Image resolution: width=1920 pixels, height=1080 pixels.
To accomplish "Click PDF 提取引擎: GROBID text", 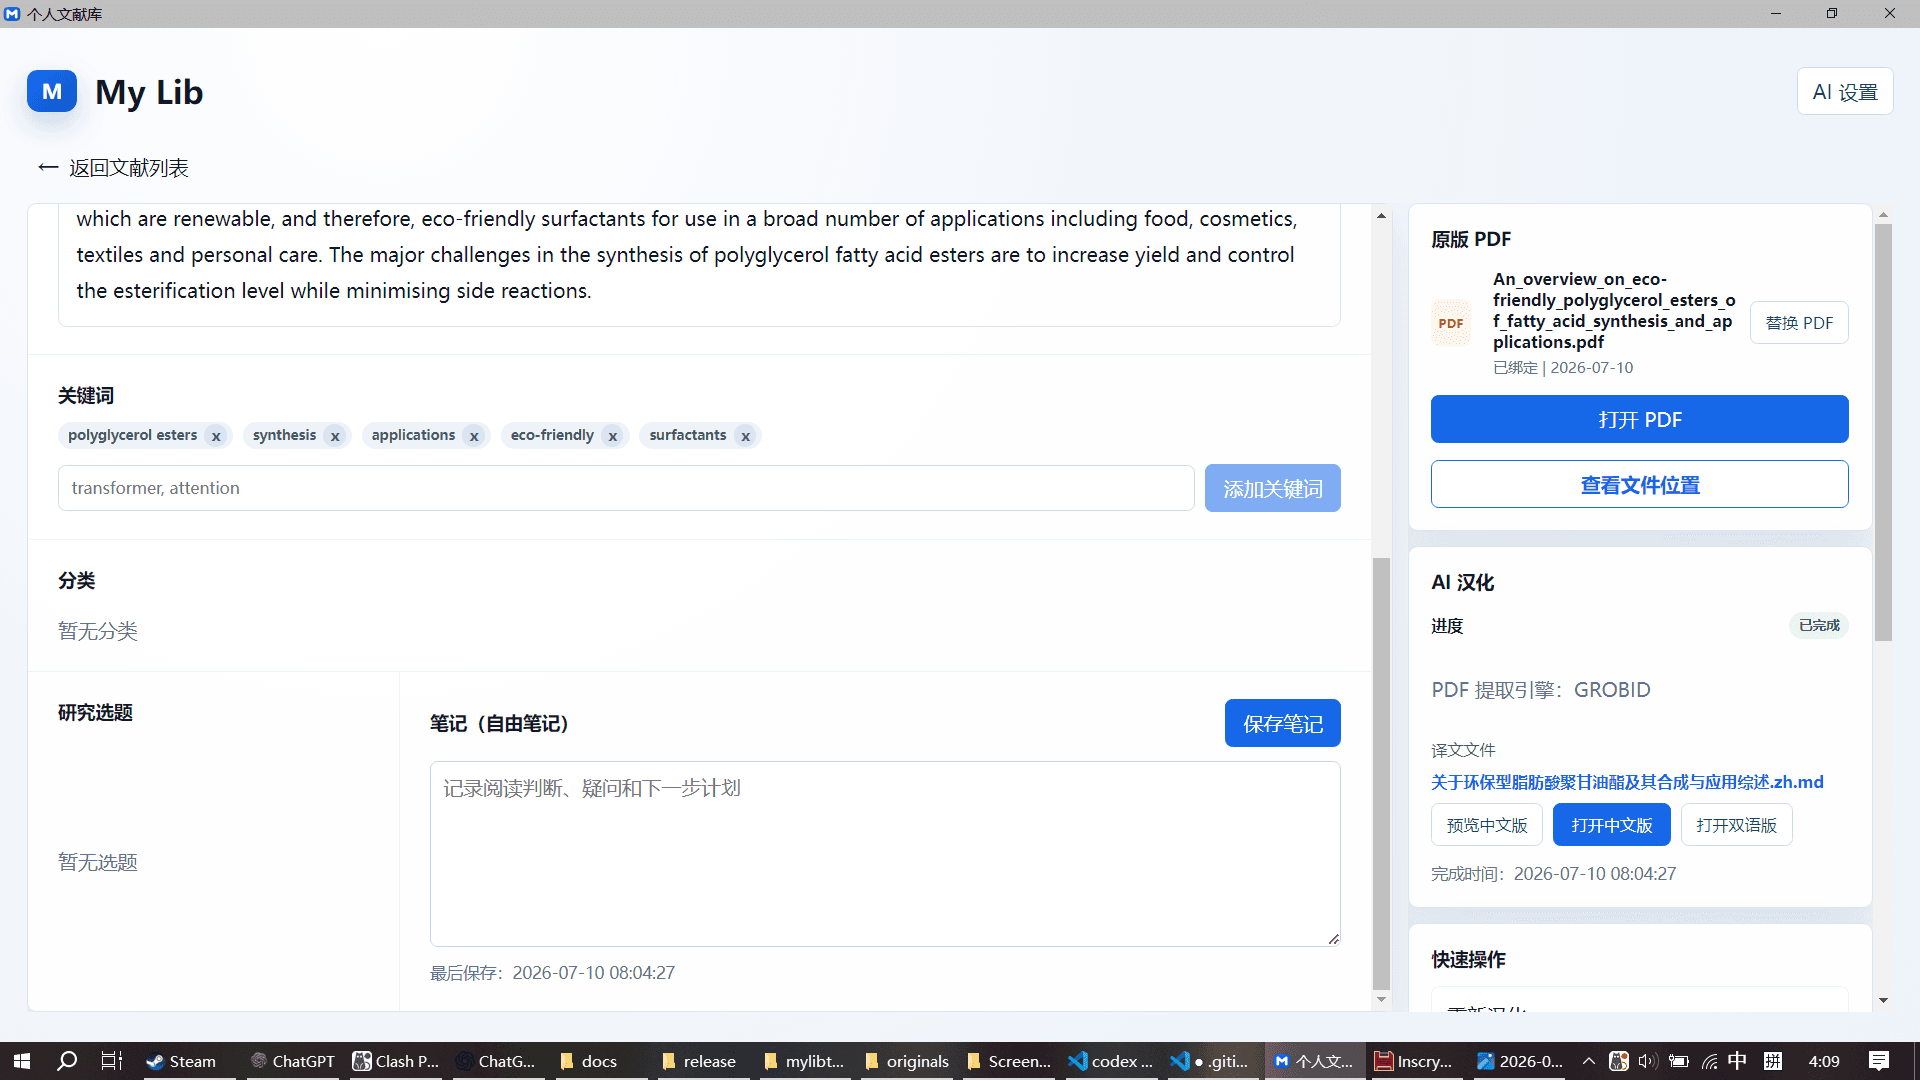I will coord(1541,690).
